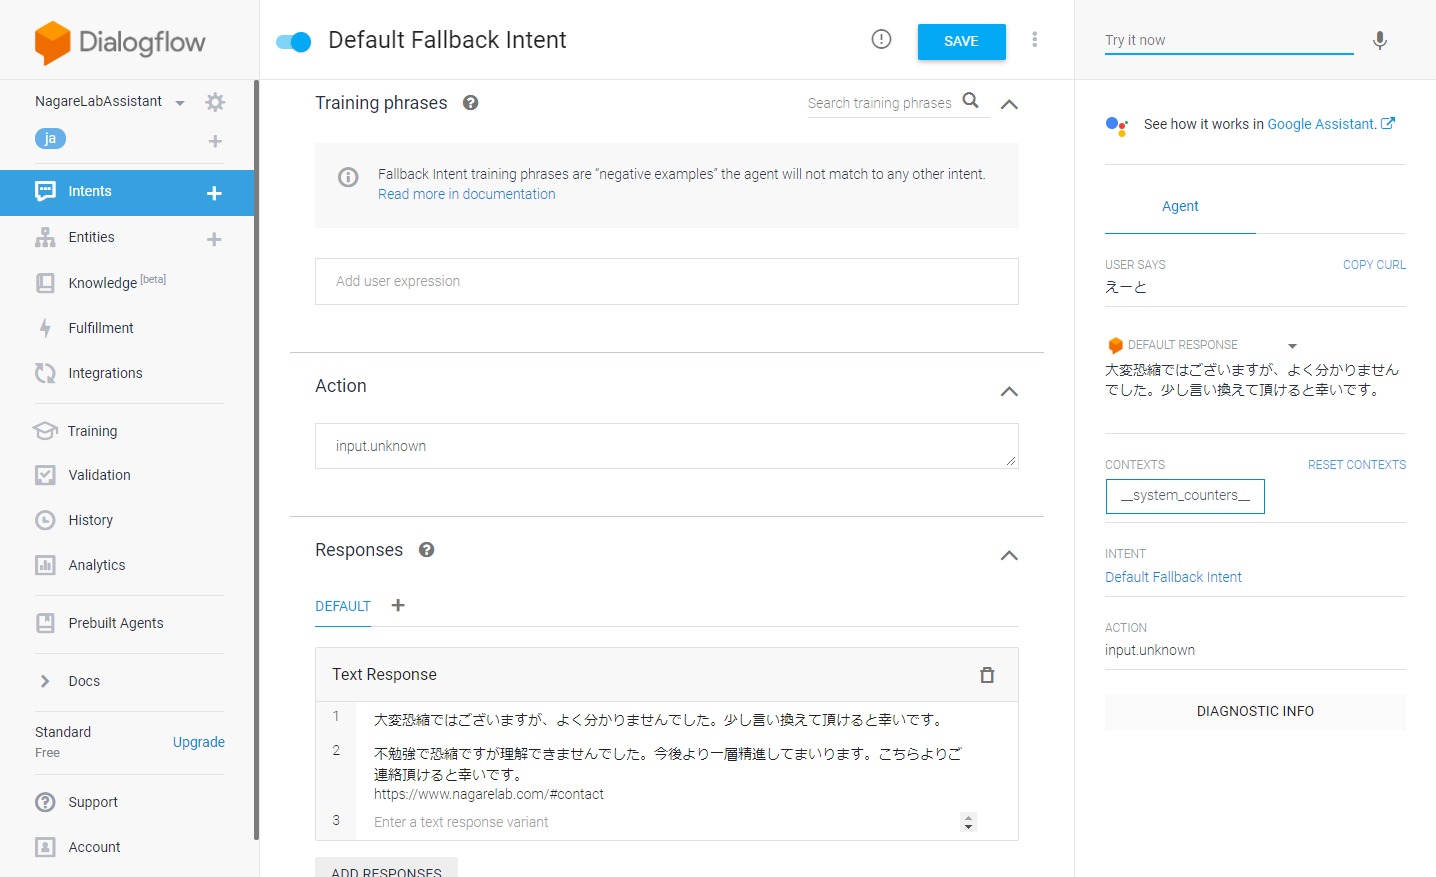Click the intent alert exclamation icon
This screenshot has height=877, width=1436.
(x=881, y=39)
